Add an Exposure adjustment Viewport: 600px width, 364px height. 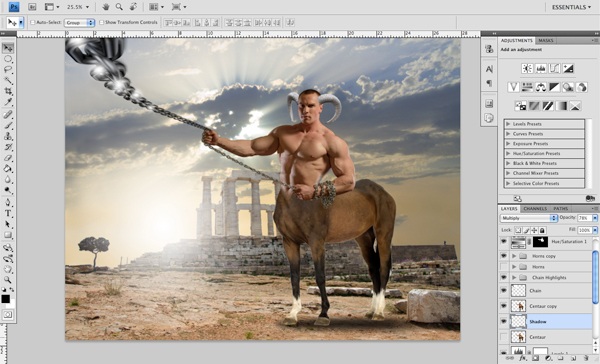(x=568, y=69)
